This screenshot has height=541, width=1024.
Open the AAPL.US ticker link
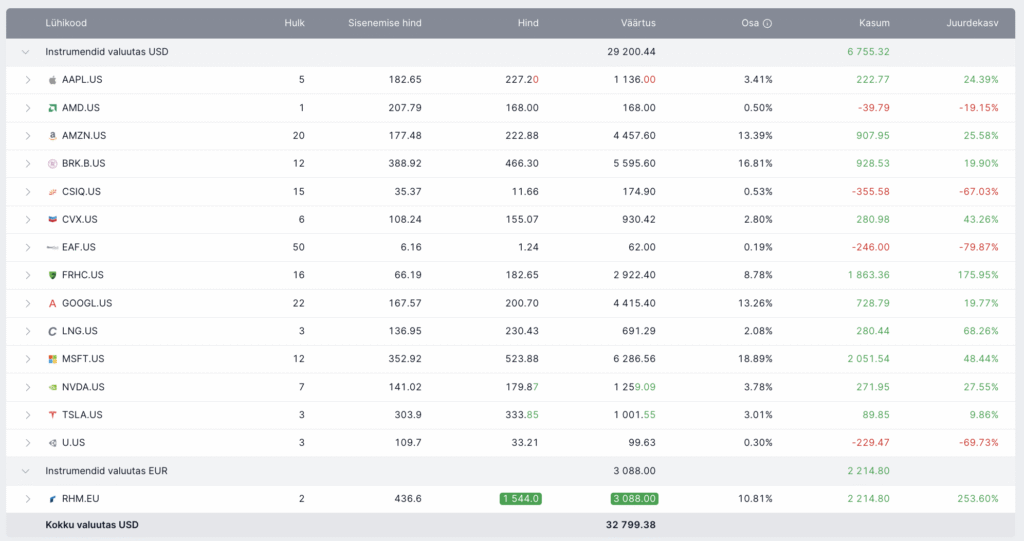pyautogui.click(x=82, y=80)
